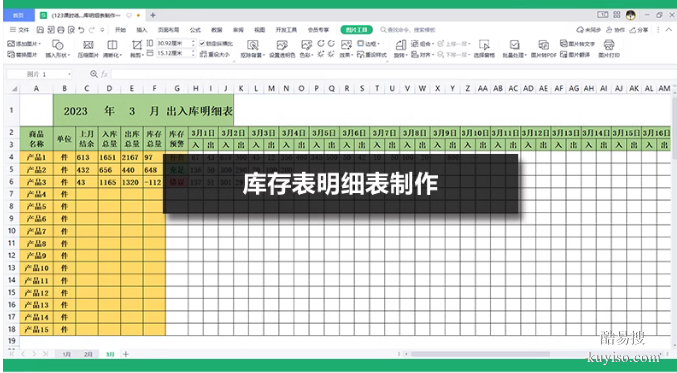Click the next sheet navigation arrow

(35, 354)
